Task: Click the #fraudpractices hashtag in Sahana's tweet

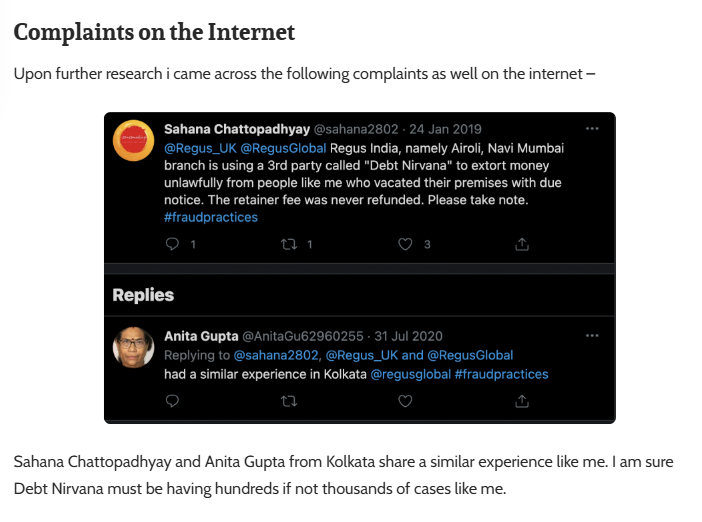Action: tap(210, 217)
